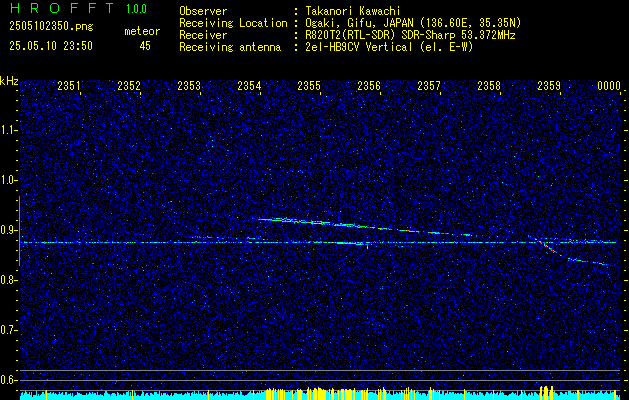Select version number 1.0.0

(136, 9)
